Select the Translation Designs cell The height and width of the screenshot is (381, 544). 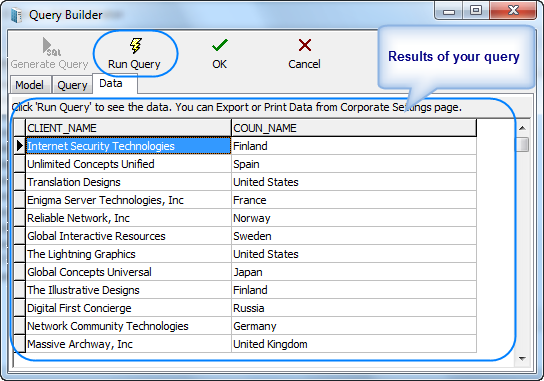point(128,182)
